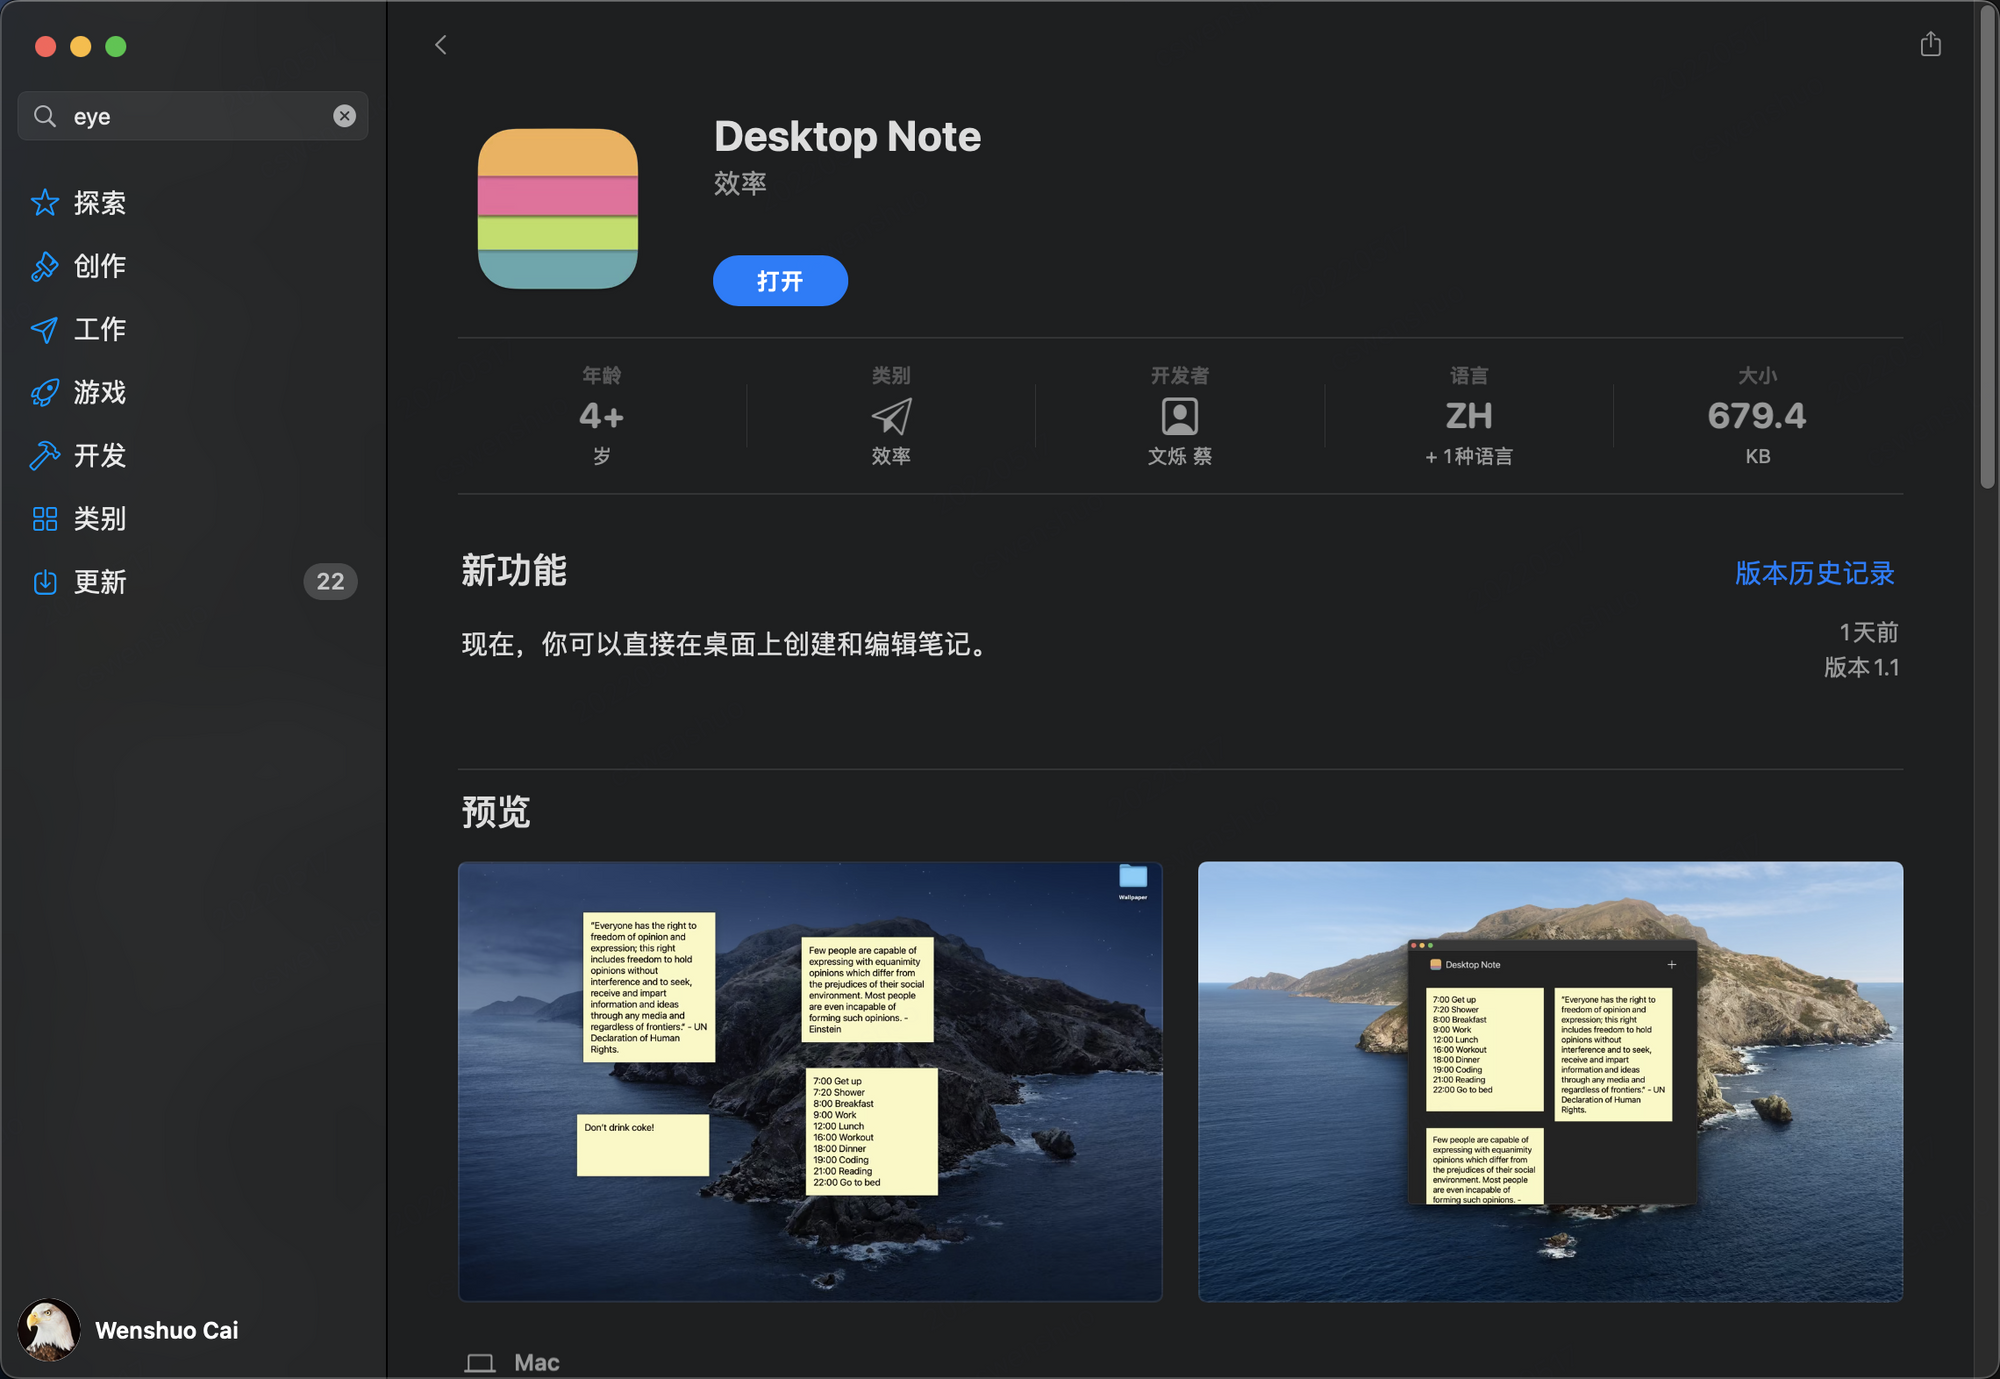
Task: Click the 更新 download icon
Action: pyautogui.click(x=45, y=581)
